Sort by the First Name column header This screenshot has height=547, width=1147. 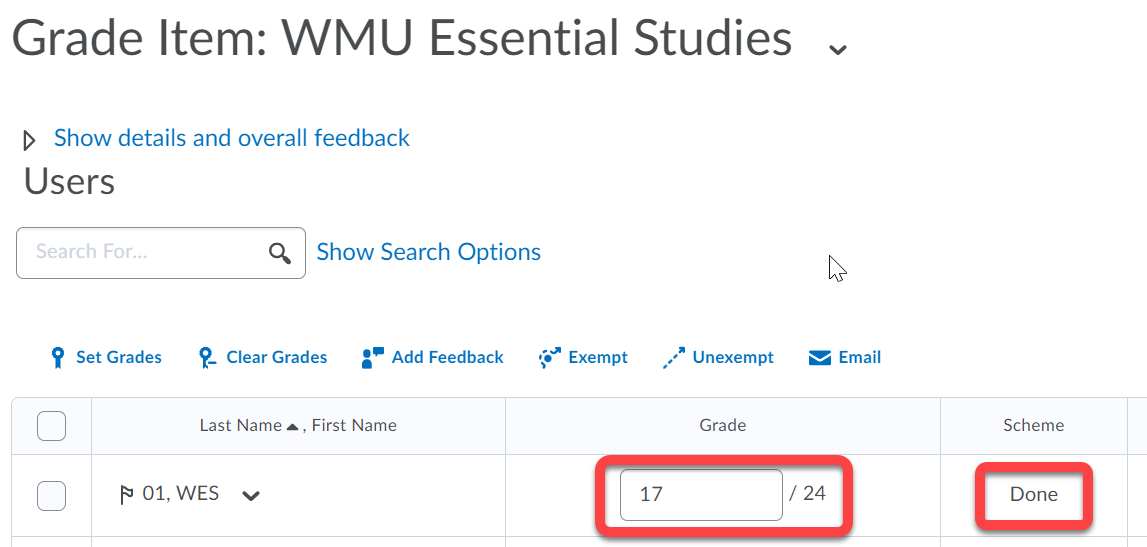(x=354, y=425)
